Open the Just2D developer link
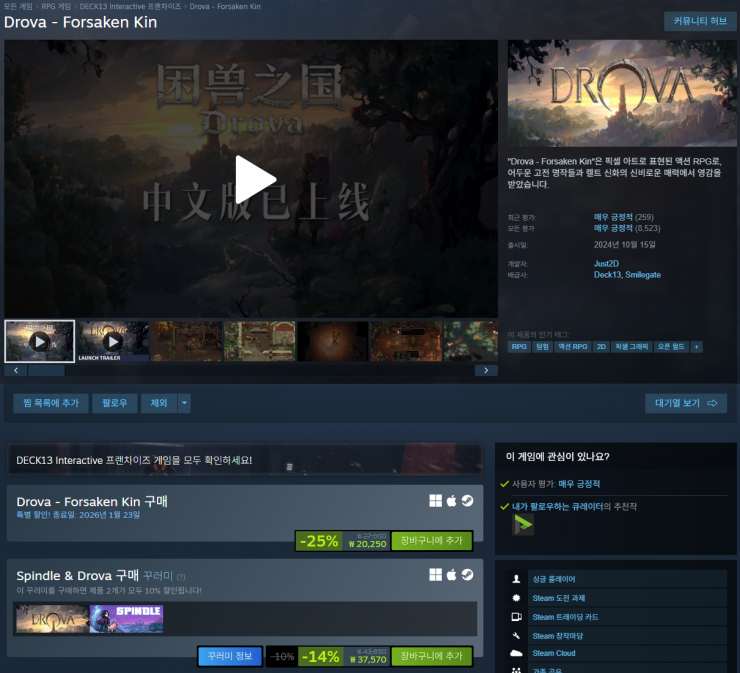Image resolution: width=740 pixels, height=673 pixels. coord(607,264)
